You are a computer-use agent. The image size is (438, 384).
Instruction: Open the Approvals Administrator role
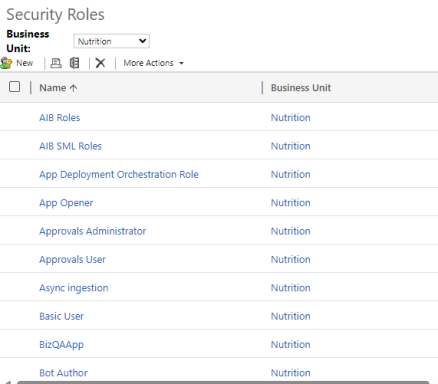coord(93,231)
